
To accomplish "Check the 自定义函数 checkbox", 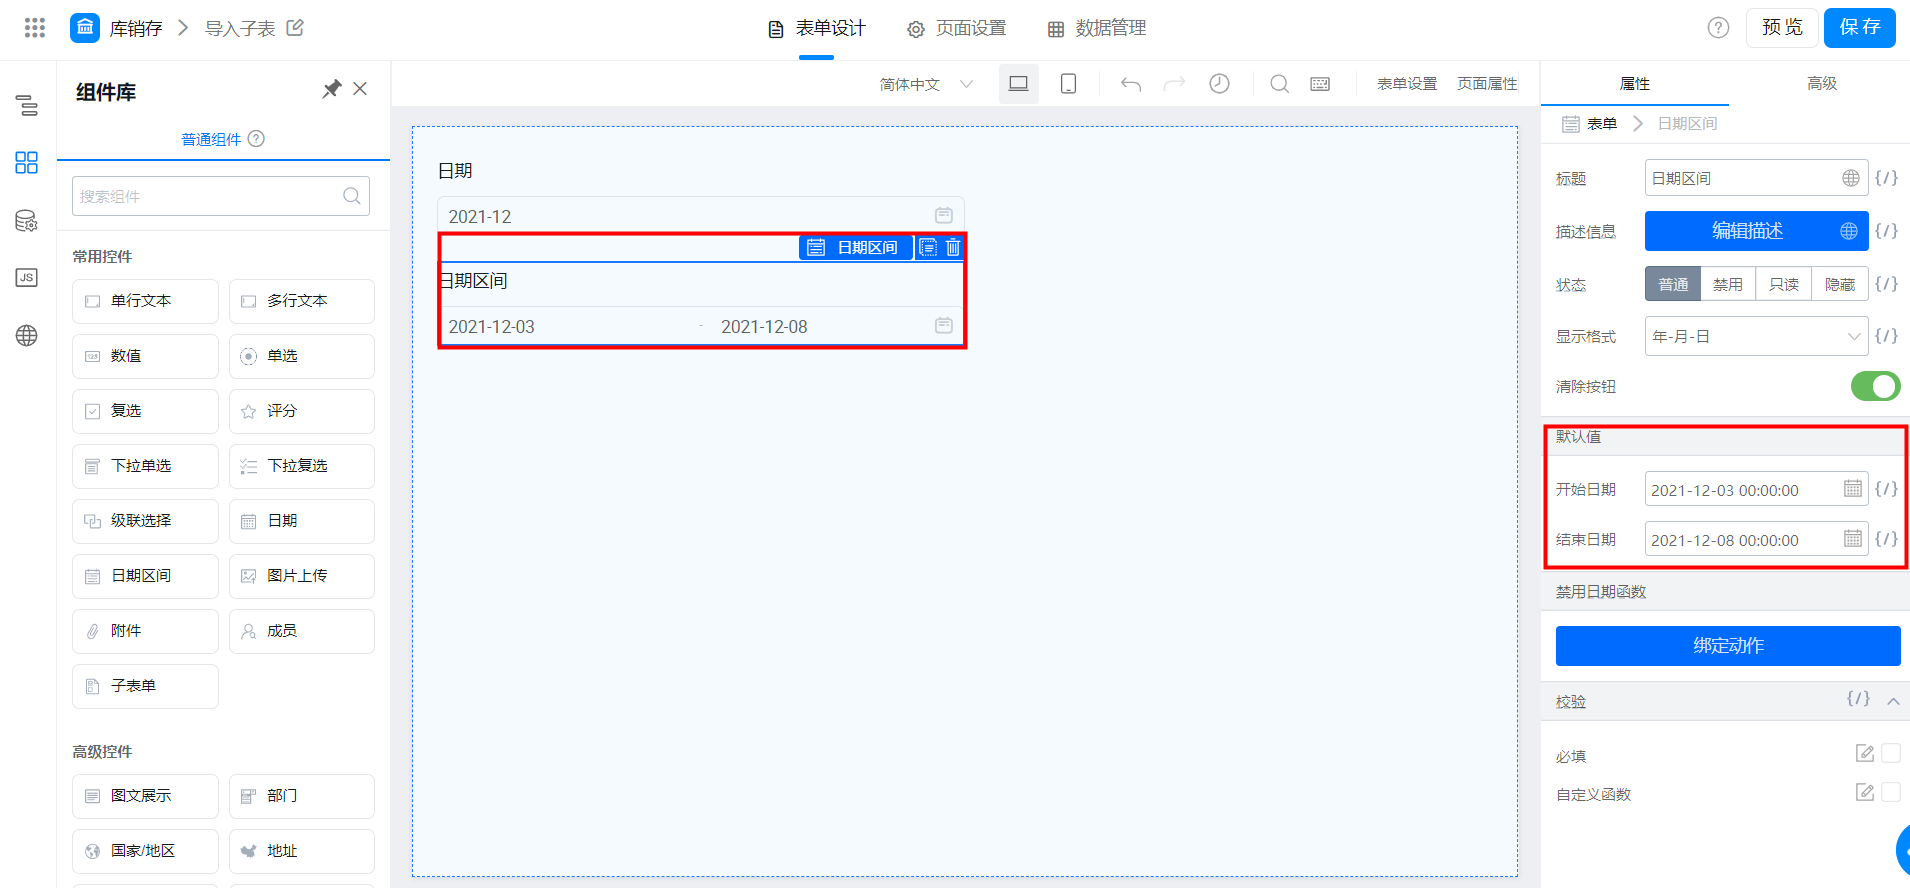I will pyautogui.click(x=1891, y=792).
